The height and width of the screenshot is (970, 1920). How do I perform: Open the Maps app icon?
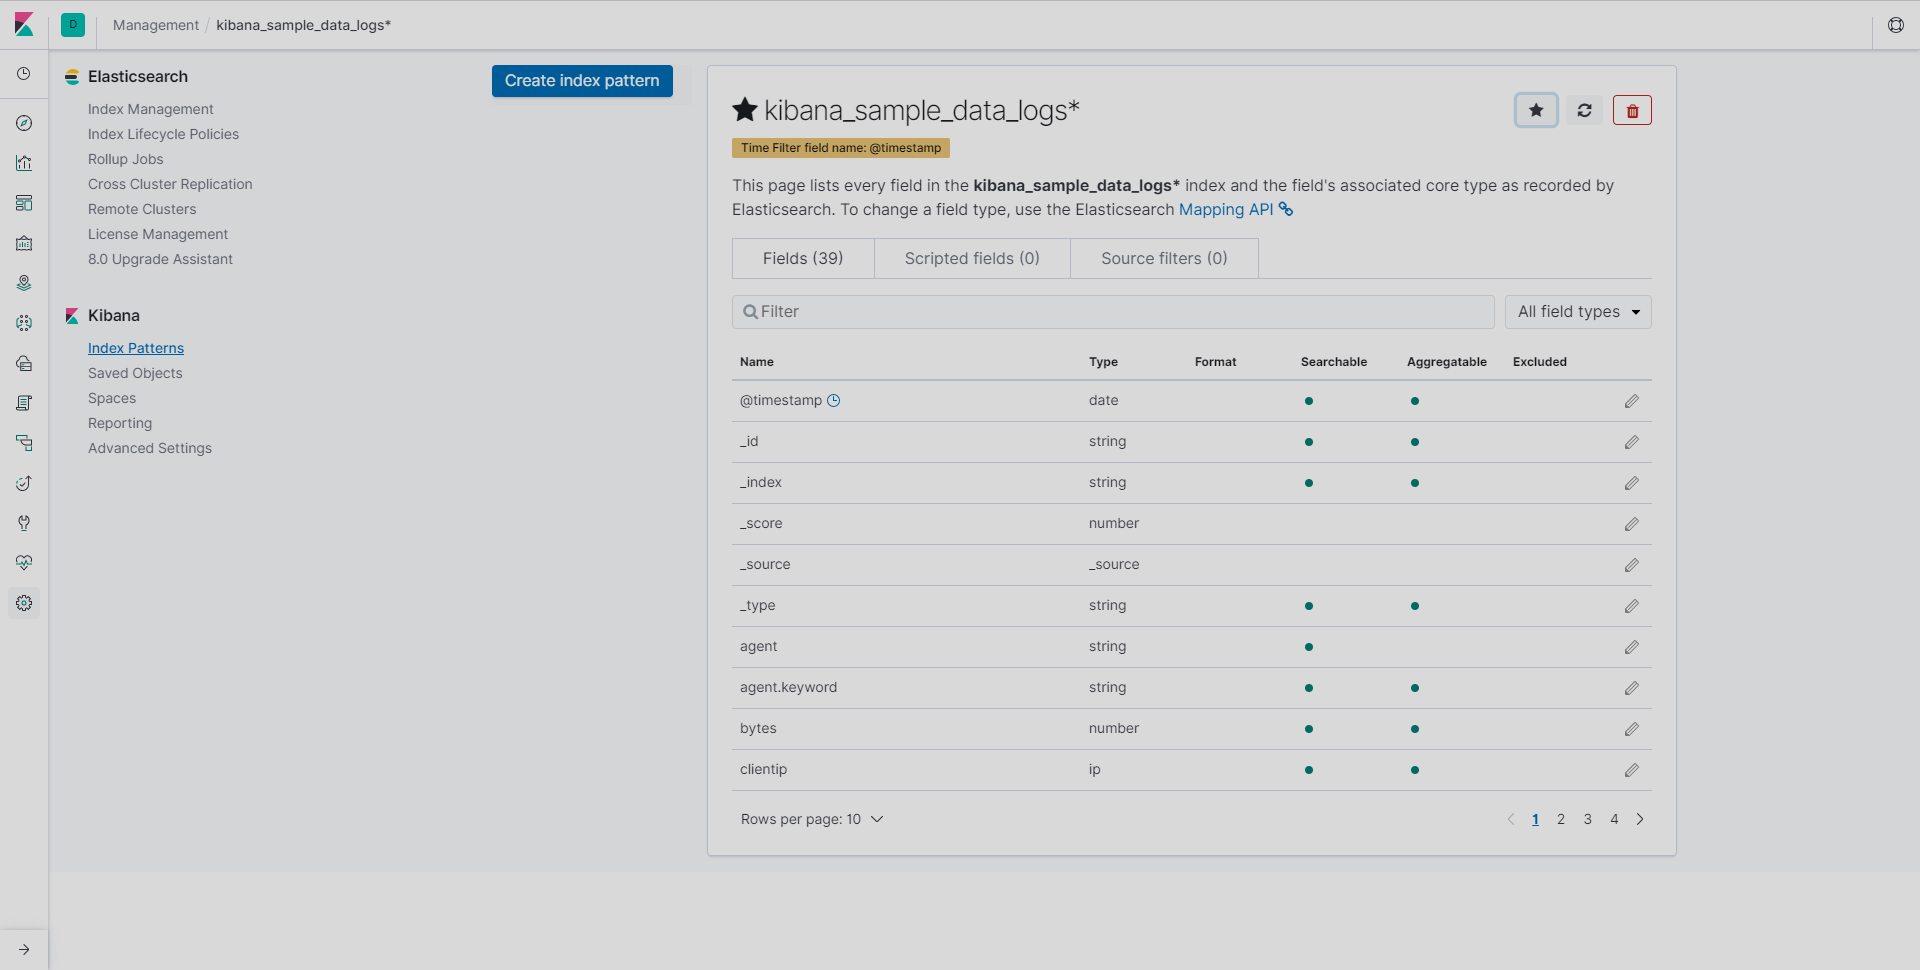tap(24, 283)
